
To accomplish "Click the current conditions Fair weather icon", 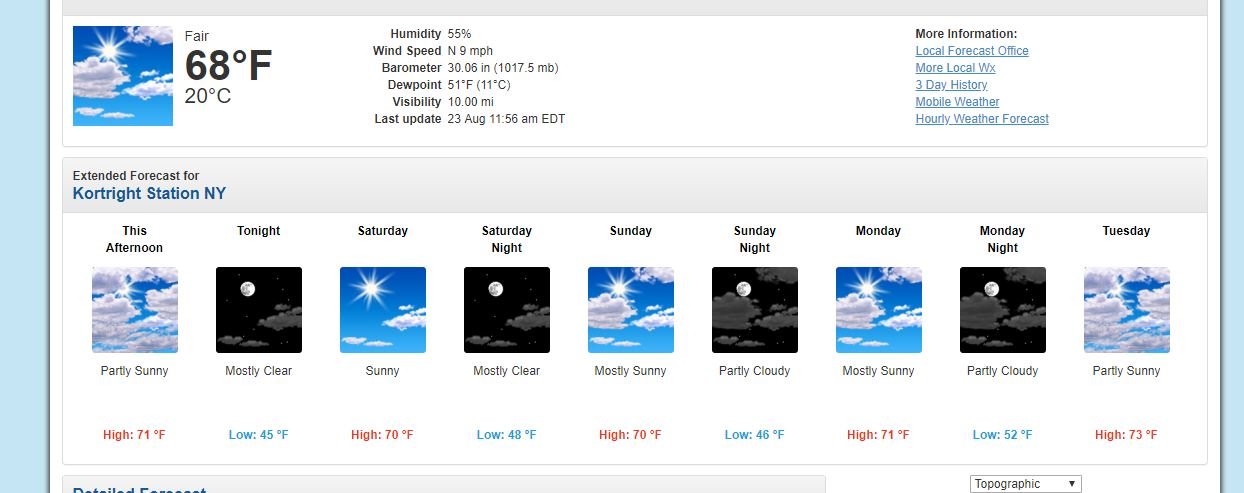I will tap(123, 76).
